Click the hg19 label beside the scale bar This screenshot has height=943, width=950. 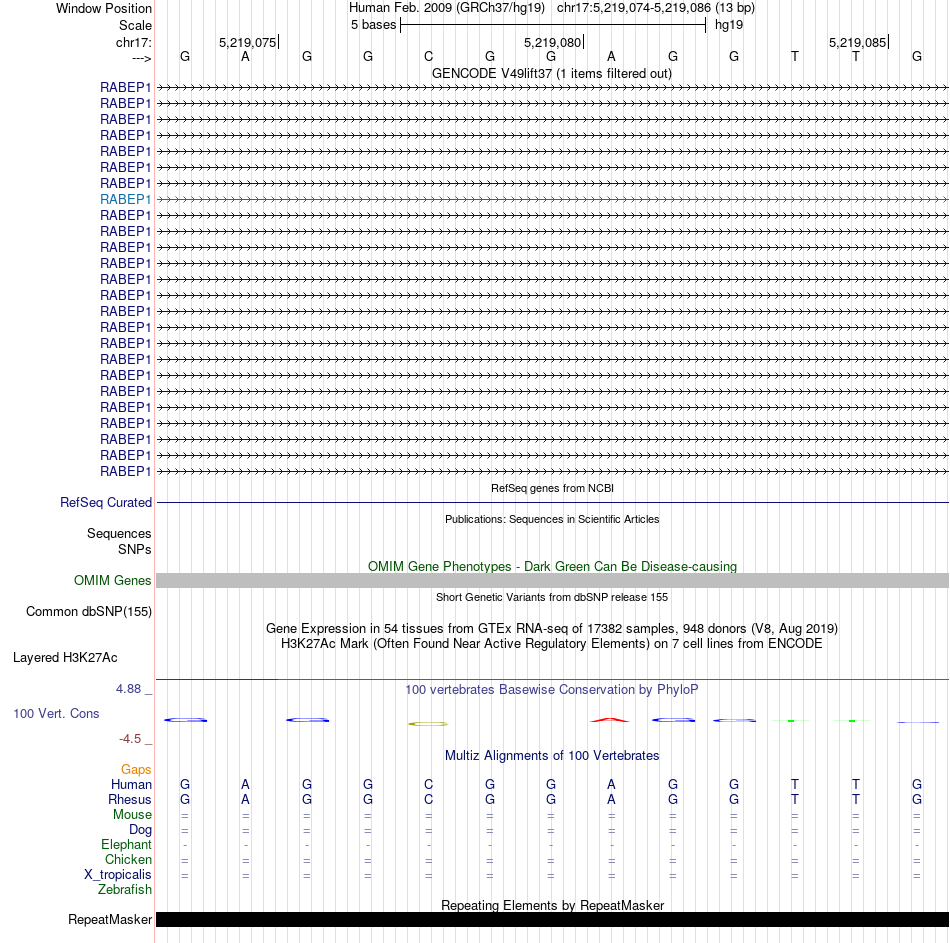729,25
